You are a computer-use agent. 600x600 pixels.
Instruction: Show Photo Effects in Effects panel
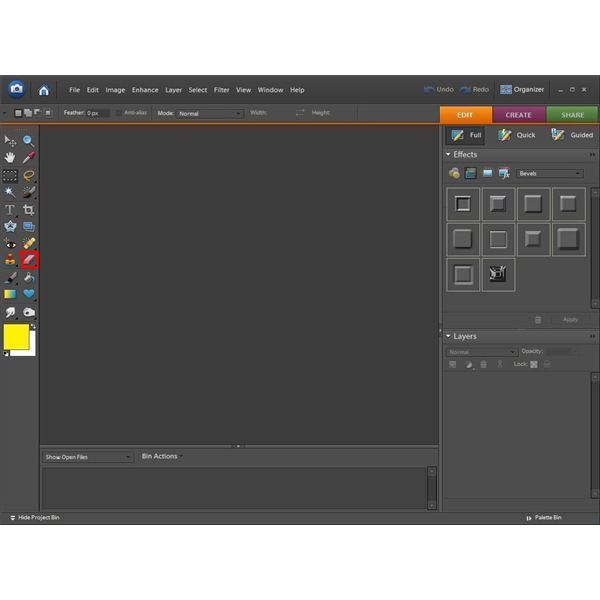click(488, 173)
